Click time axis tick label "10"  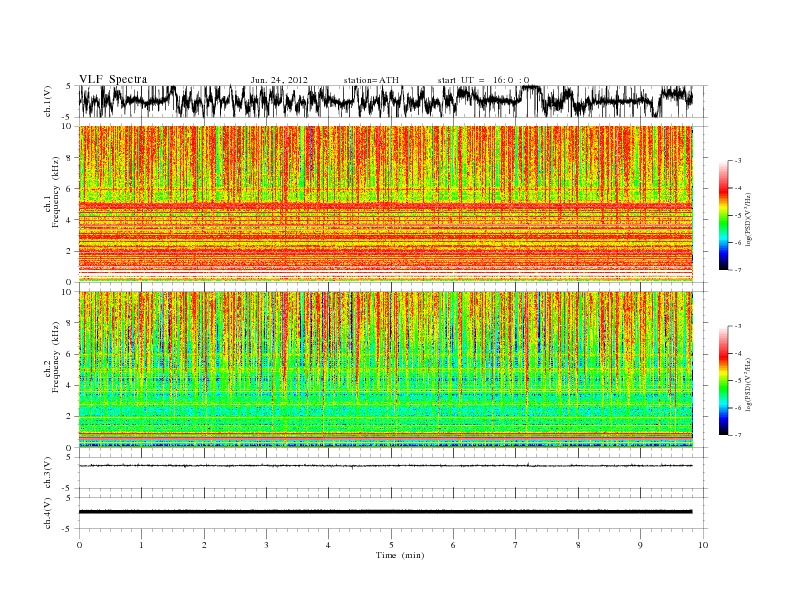pyautogui.click(x=703, y=545)
